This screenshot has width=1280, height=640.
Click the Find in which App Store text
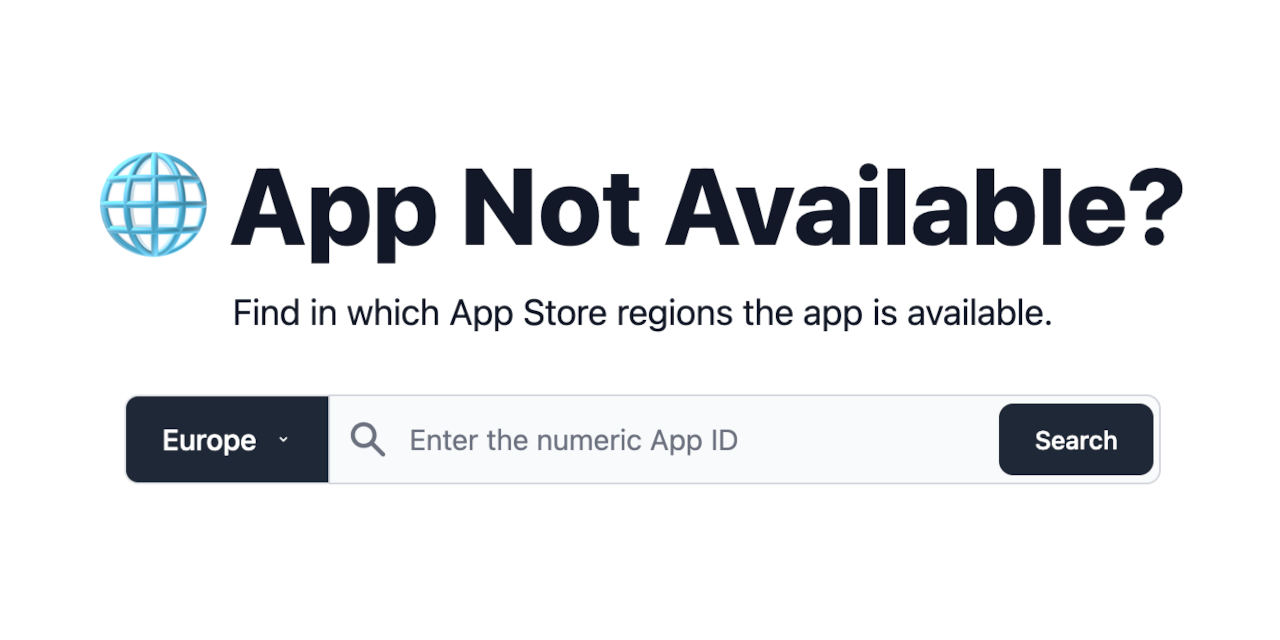(420, 313)
